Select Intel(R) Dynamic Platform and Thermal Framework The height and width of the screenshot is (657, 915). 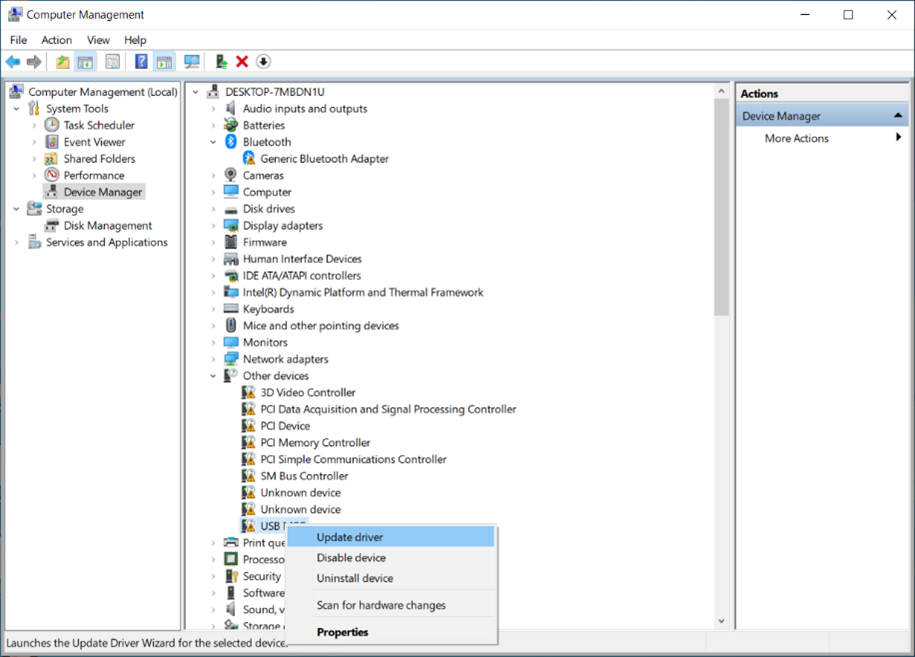[x=363, y=292]
